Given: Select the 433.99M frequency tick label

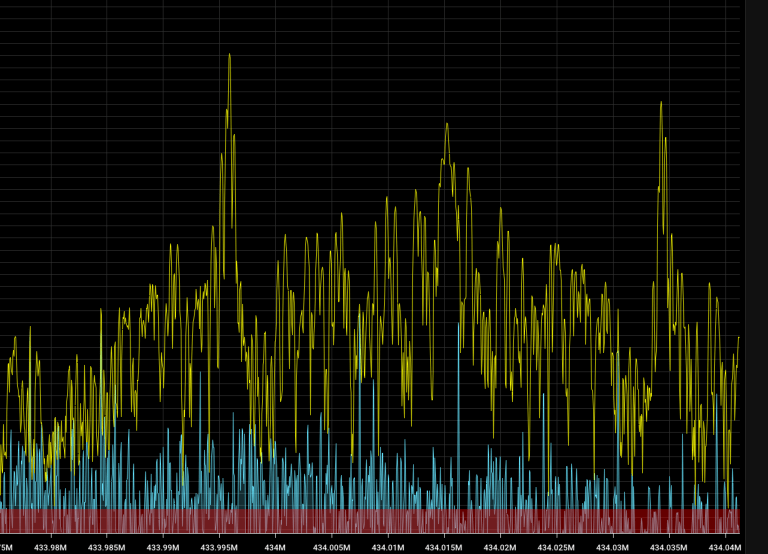Looking at the screenshot, I should pyautogui.click(x=162, y=547).
